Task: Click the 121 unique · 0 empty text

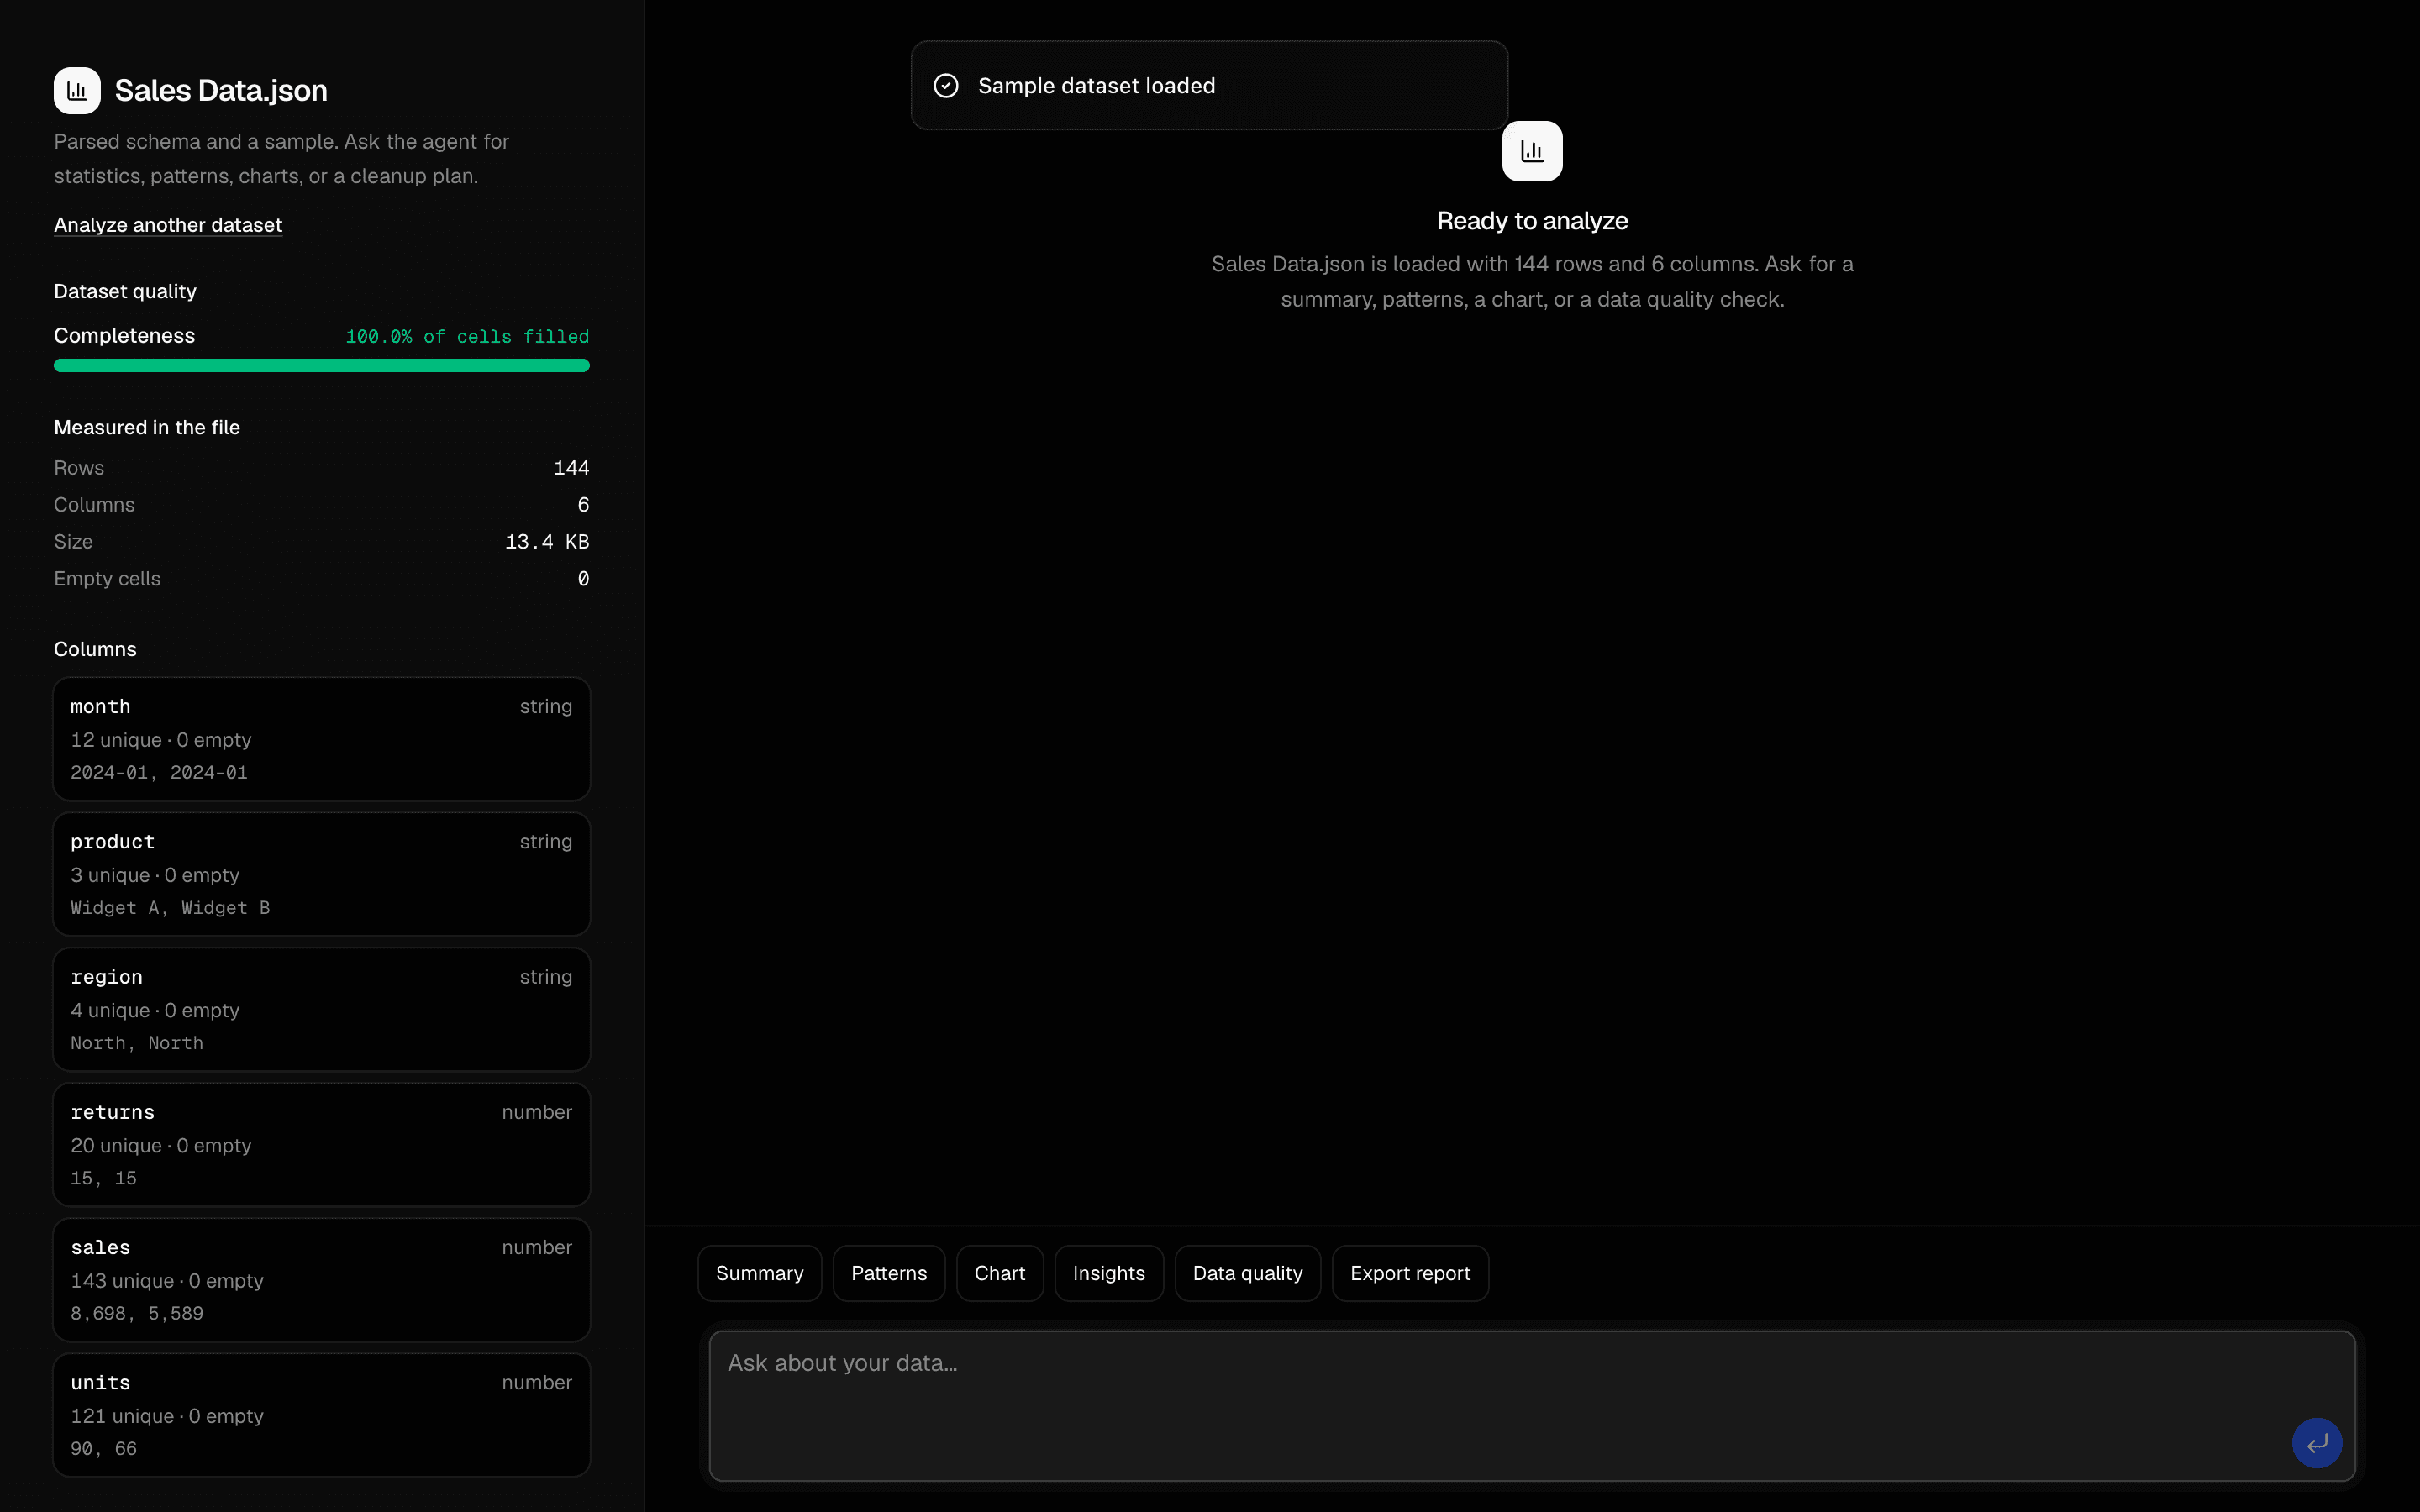Action: (x=167, y=1416)
